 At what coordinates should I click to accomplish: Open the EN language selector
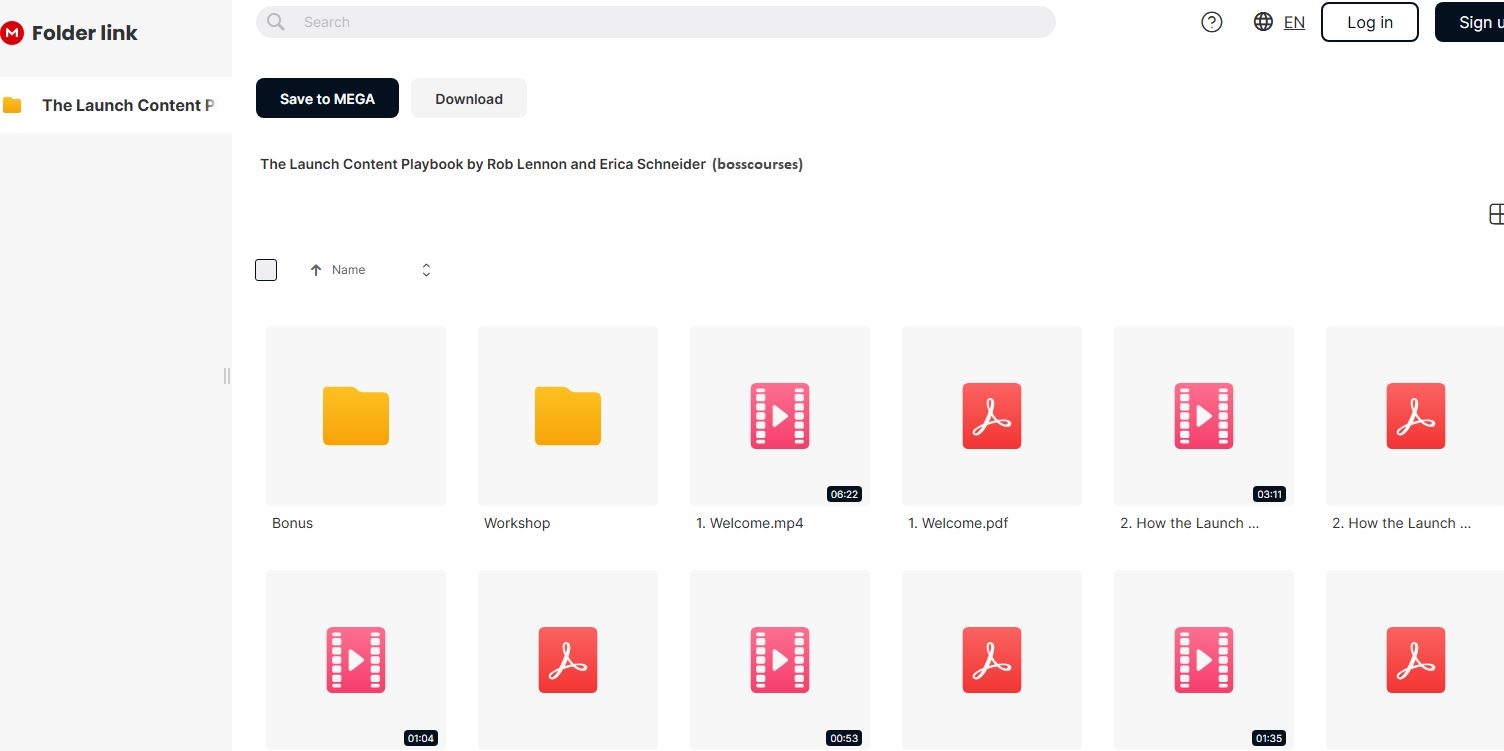click(1294, 22)
